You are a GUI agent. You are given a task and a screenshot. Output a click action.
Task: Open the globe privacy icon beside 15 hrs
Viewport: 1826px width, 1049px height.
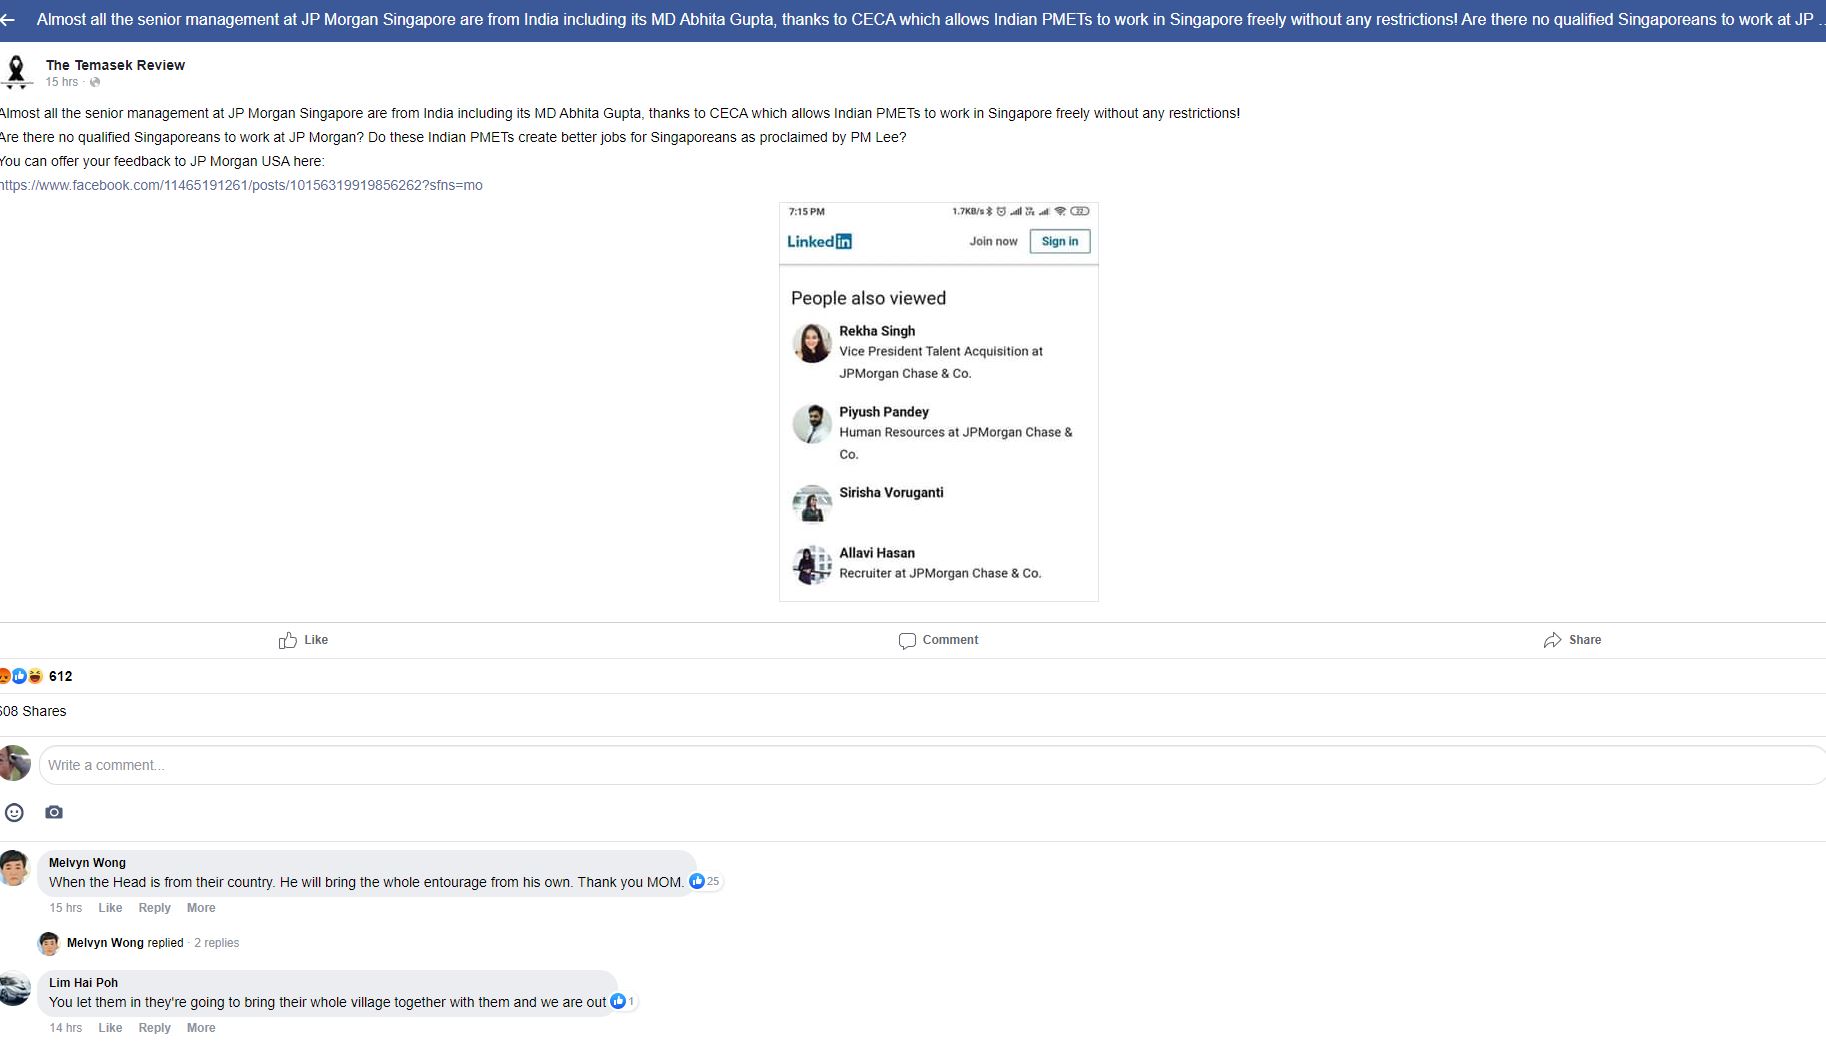[x=95, y=82]
